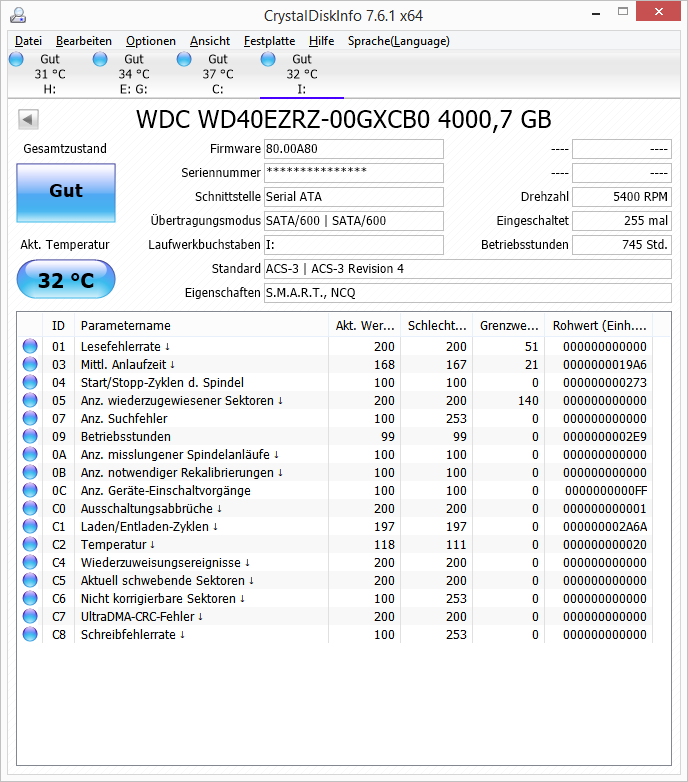Click the Betriebsstunden value 745 Std.
The image size is (688, 782).
tap(622, 244)
